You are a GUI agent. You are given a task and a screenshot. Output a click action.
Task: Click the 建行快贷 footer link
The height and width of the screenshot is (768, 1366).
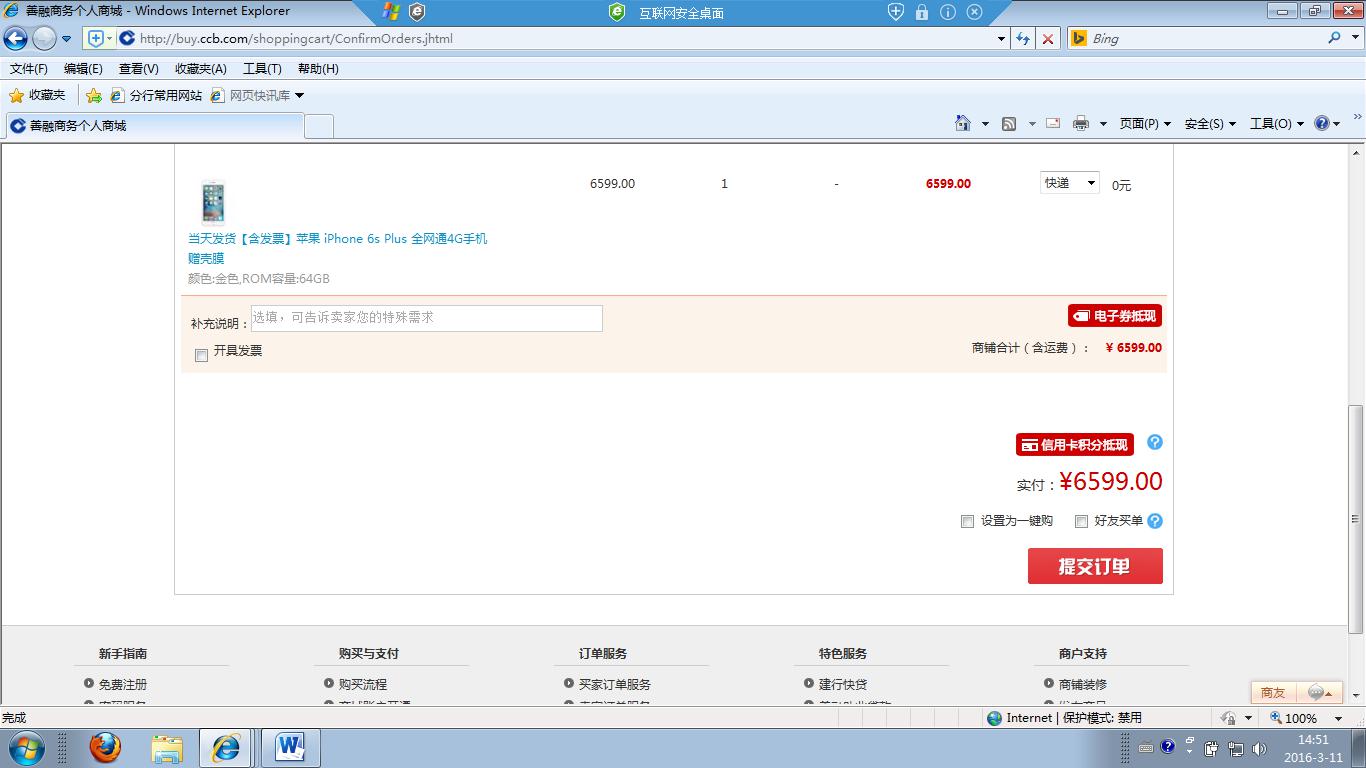point(842,685)
